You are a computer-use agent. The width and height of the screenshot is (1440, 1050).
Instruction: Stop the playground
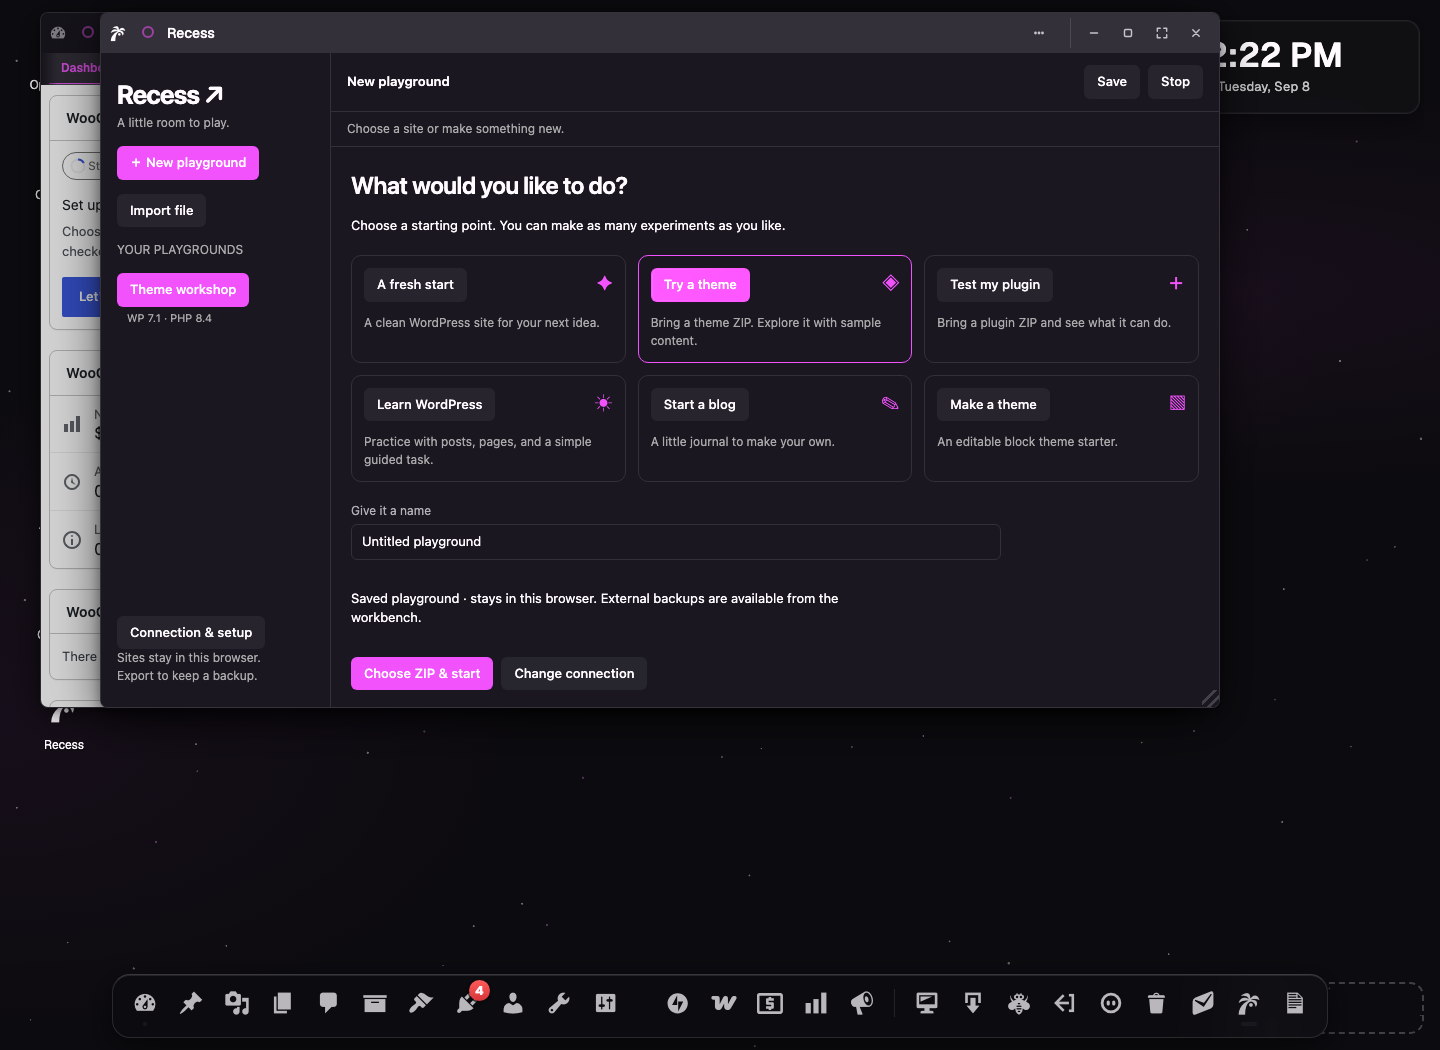(x=1175, y=82)
